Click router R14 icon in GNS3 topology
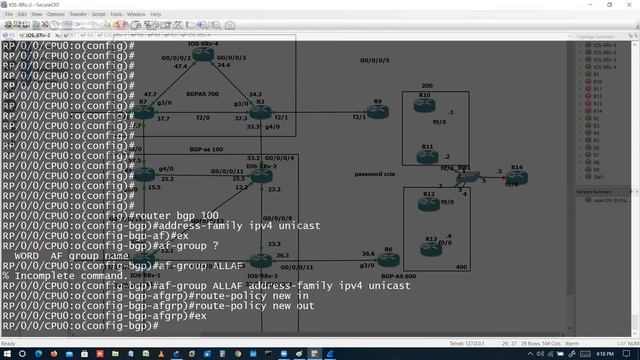The image size is (640, 360). (517, 178)
